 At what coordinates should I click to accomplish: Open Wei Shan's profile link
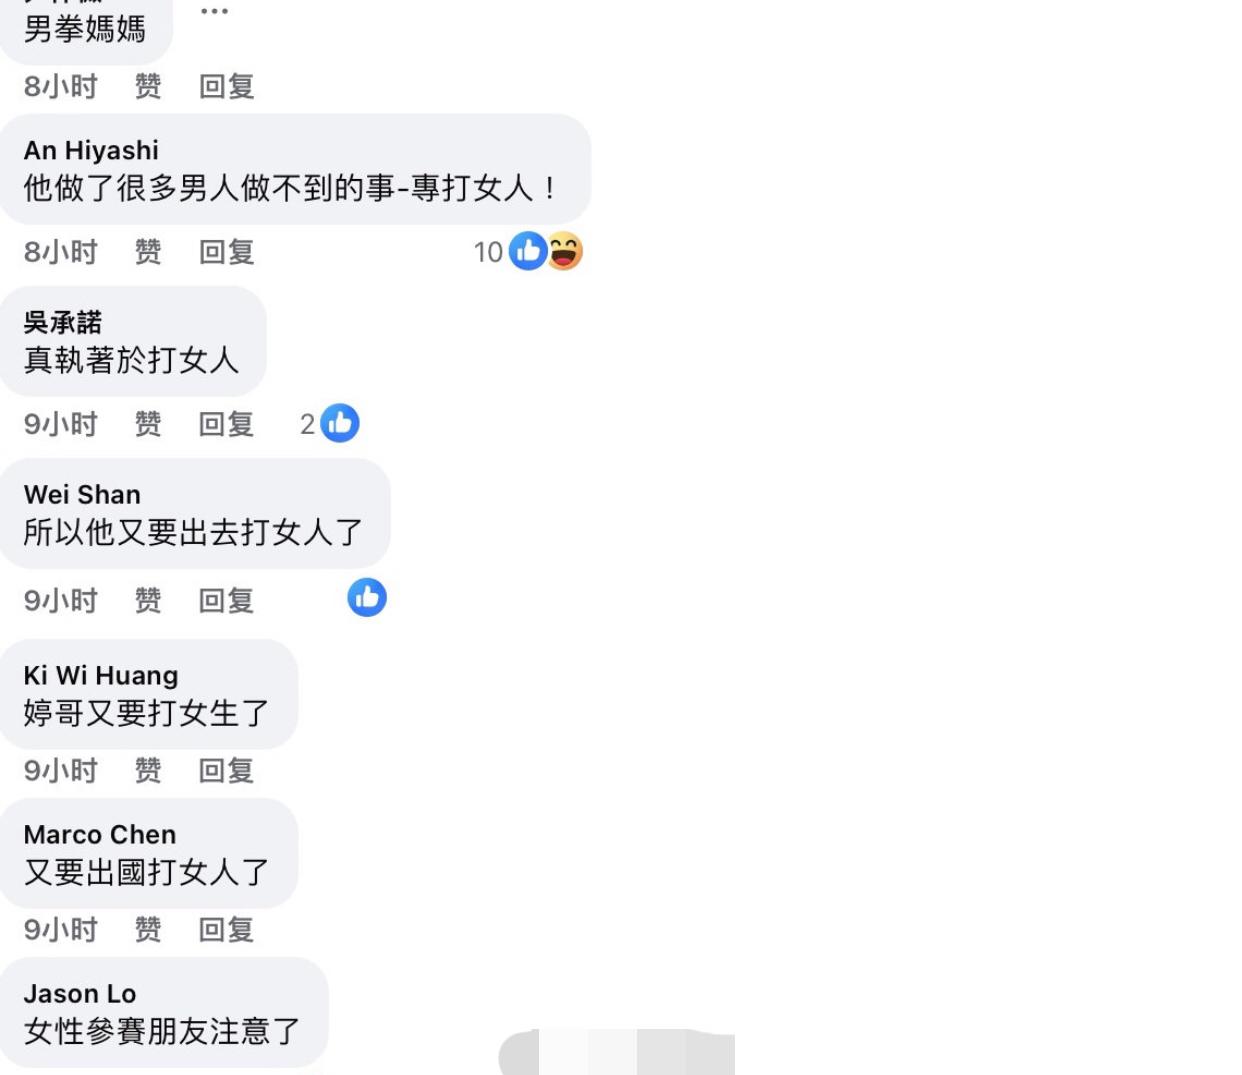pos(82,494)
